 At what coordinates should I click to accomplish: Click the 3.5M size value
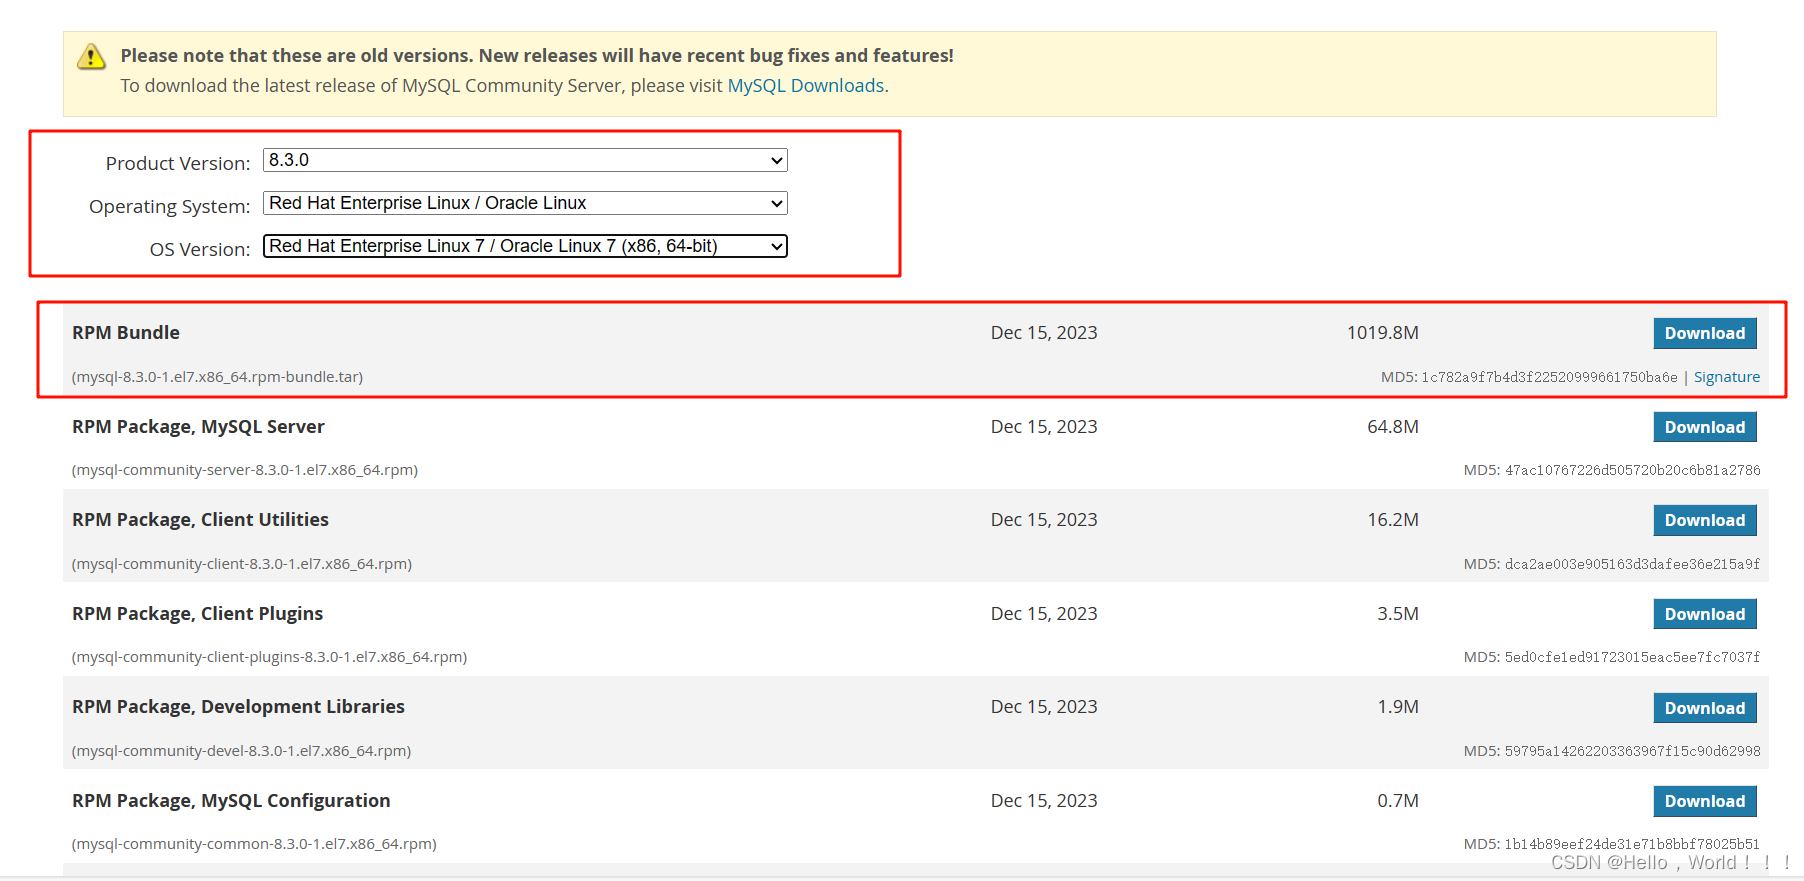click(x=1398, y=614)
